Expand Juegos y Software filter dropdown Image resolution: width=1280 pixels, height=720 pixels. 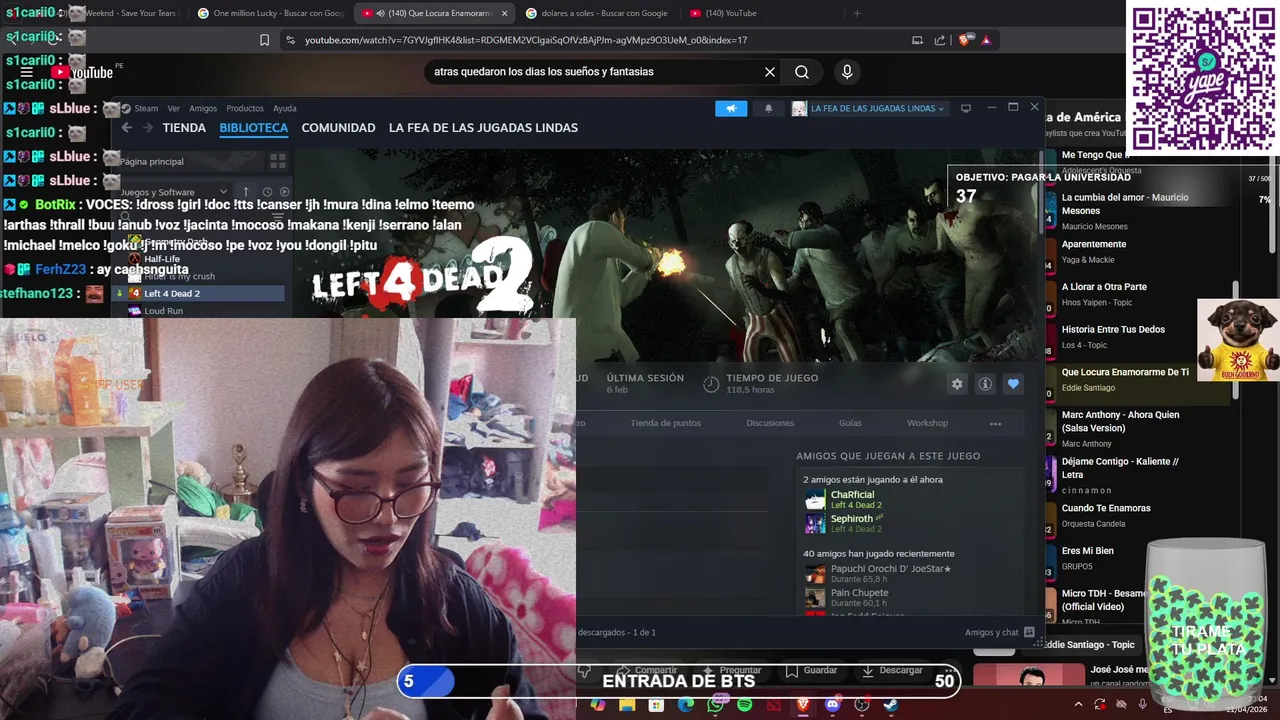coord(173,192)
